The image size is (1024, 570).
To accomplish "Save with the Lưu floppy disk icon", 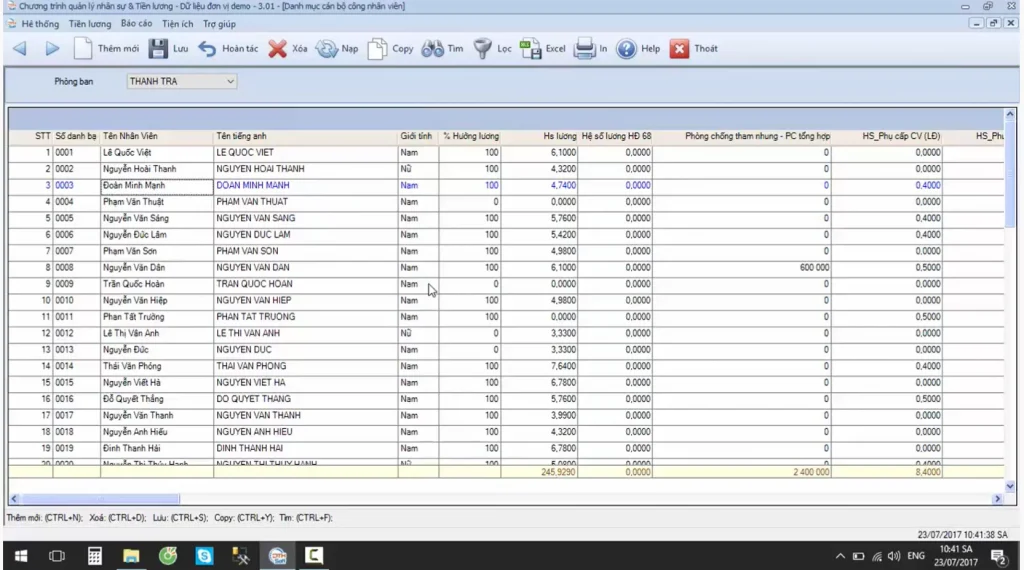I will tap(157, 49).
